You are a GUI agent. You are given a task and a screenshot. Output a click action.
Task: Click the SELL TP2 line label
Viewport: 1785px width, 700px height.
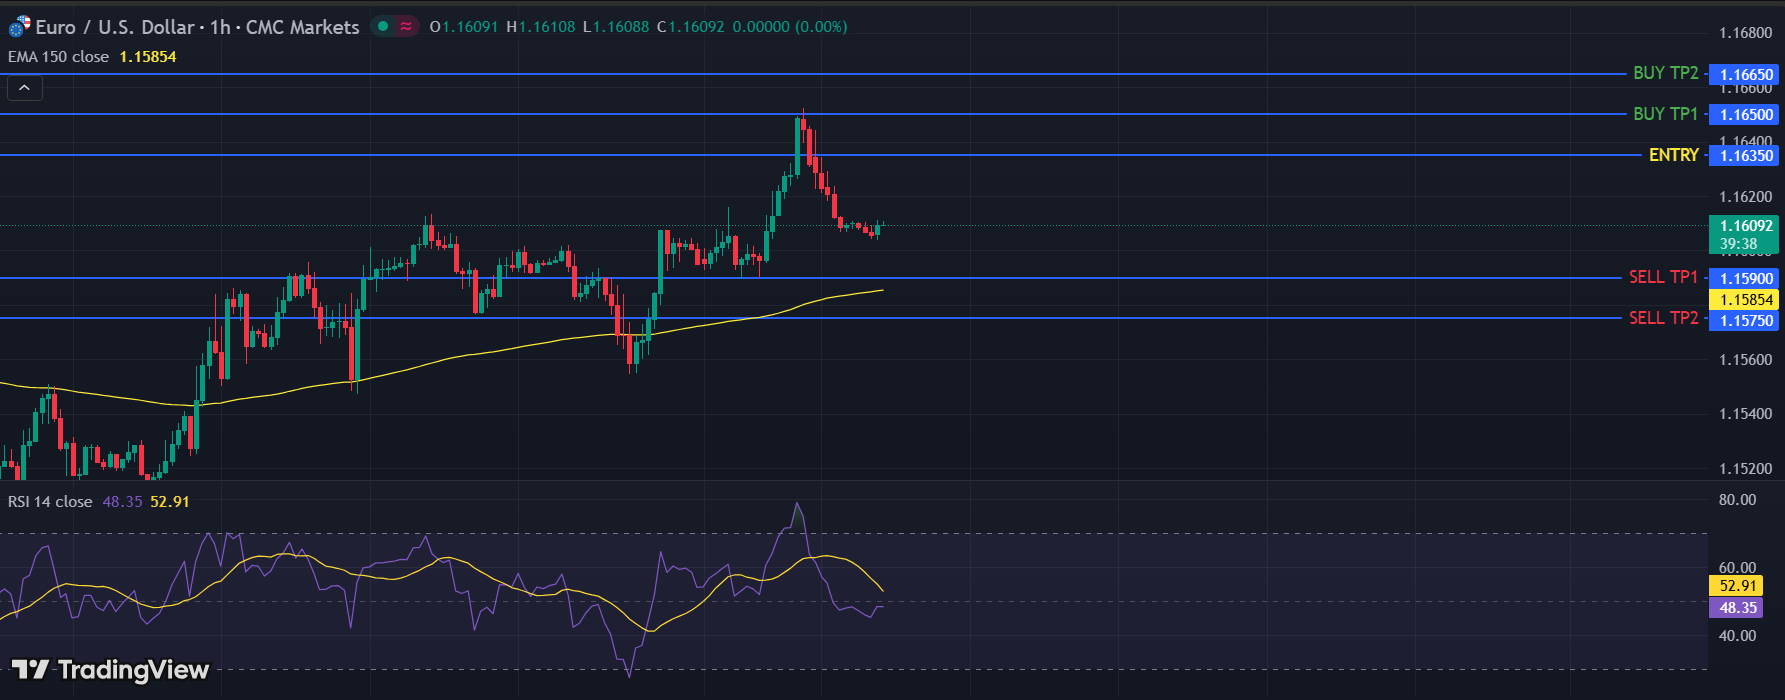1663,318
